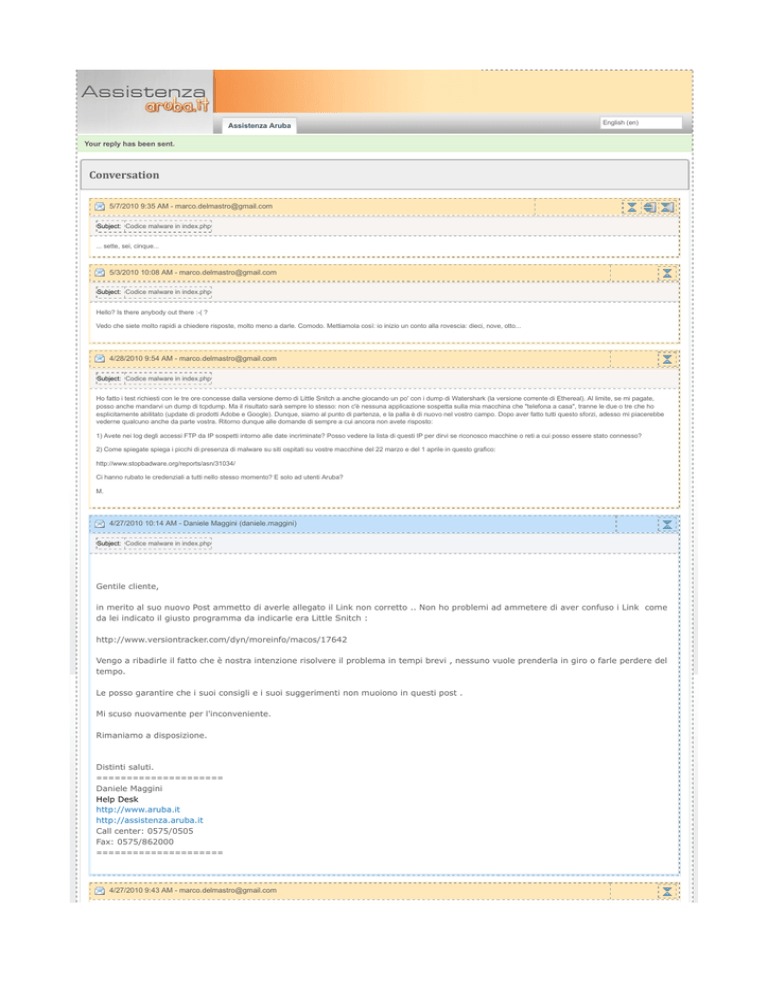Screen dimensions: 768x994
Task: Click envelope icon of 5/7/2010 message
Action: click(x=100, y=207)
